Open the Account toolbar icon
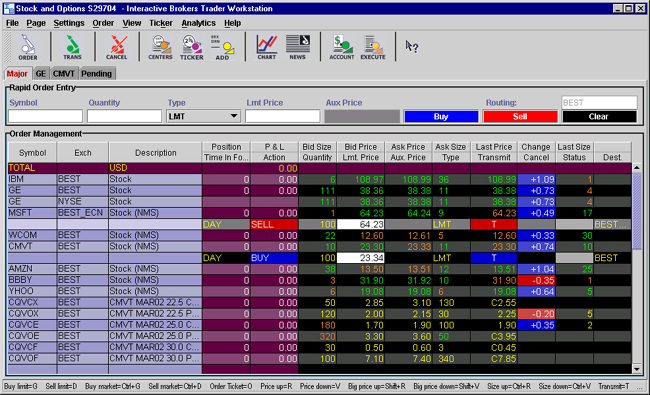650x395 pixels. click(x=342, y=47)
